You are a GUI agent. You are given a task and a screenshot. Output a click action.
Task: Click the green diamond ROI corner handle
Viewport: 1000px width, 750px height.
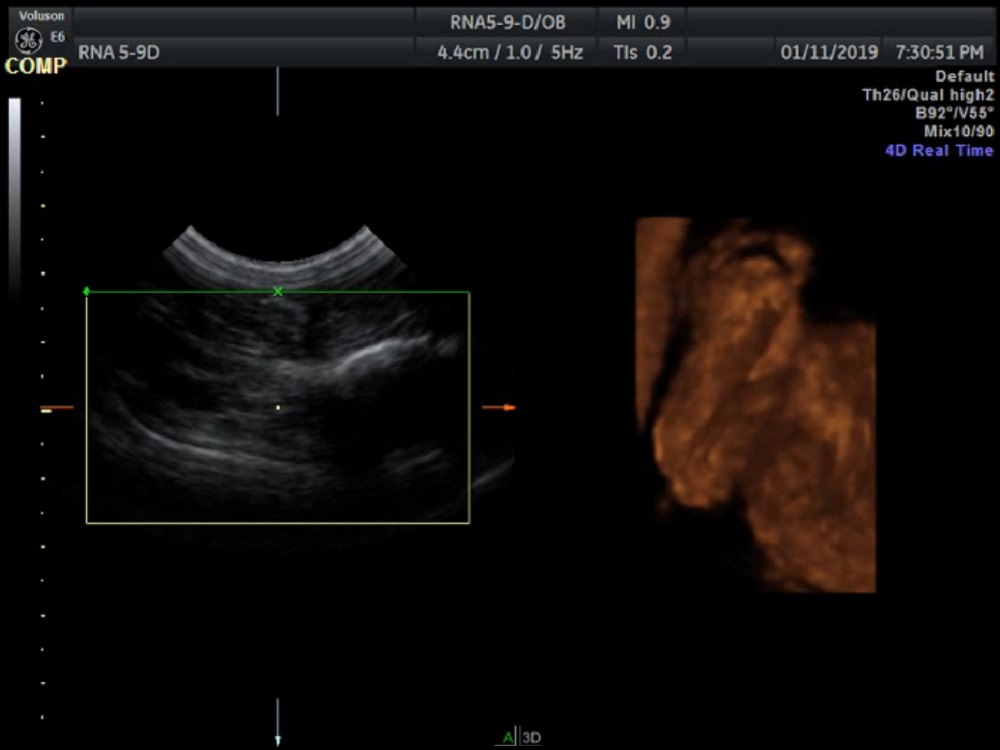point(87,291)
